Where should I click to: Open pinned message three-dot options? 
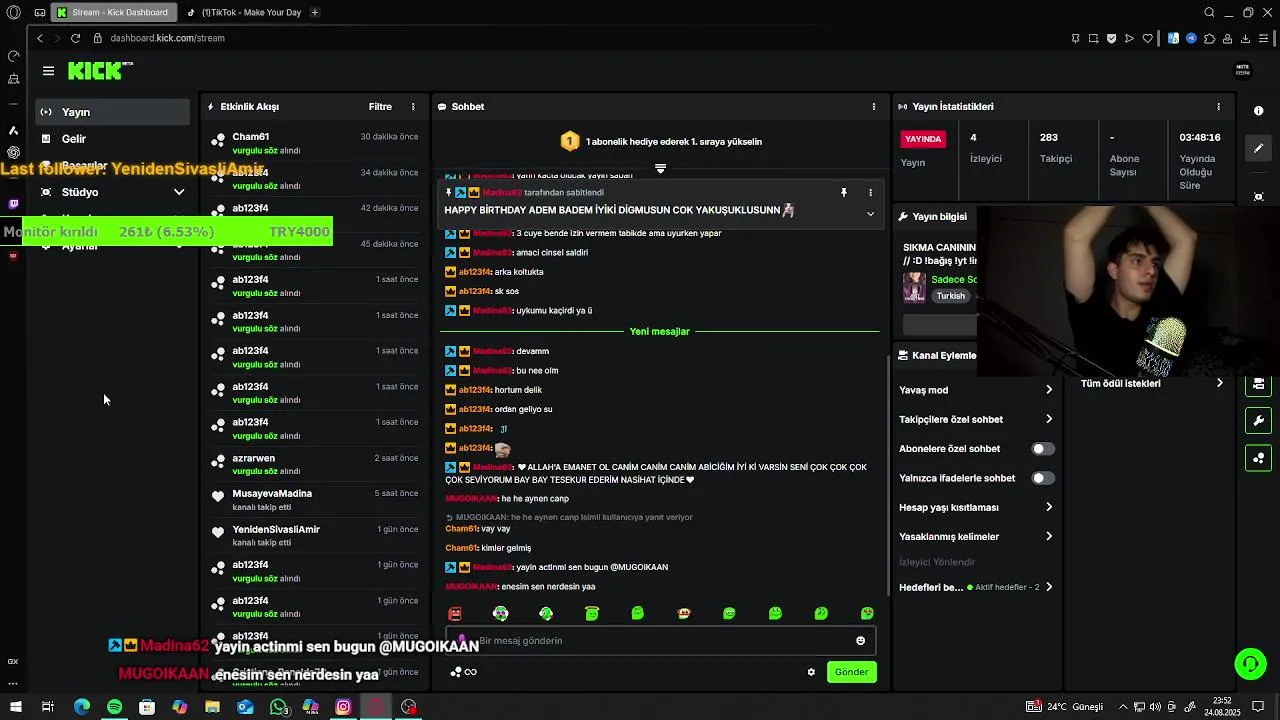click(870, 192)
